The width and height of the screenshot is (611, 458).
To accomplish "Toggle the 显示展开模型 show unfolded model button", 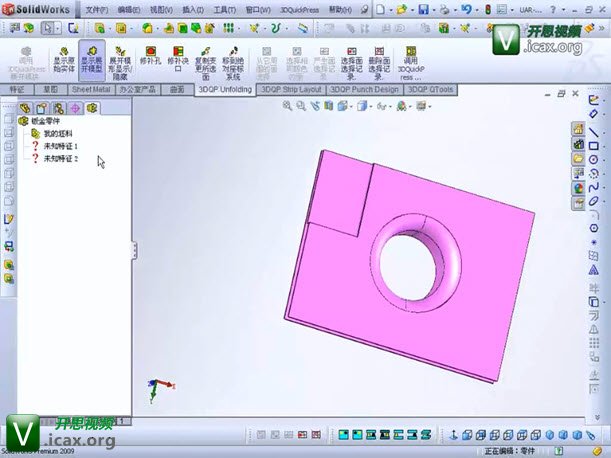I will tap(92, 60).
